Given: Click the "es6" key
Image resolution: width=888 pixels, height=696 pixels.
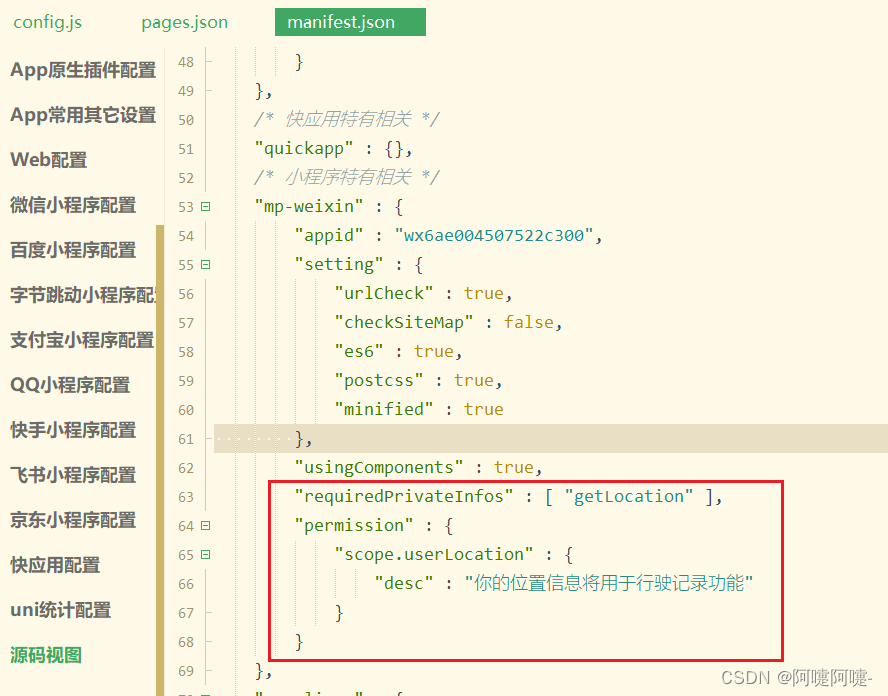Looking at the screenshot, I should click(359, 351).
